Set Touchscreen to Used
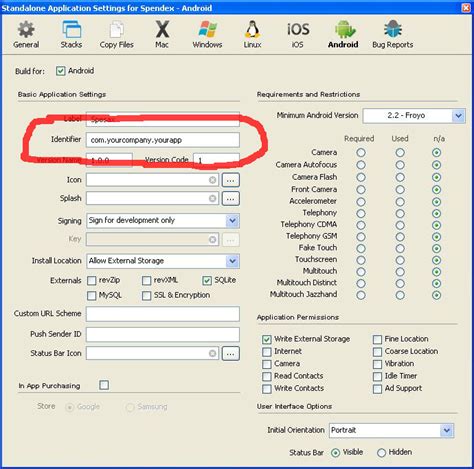 tap(400, 260)
